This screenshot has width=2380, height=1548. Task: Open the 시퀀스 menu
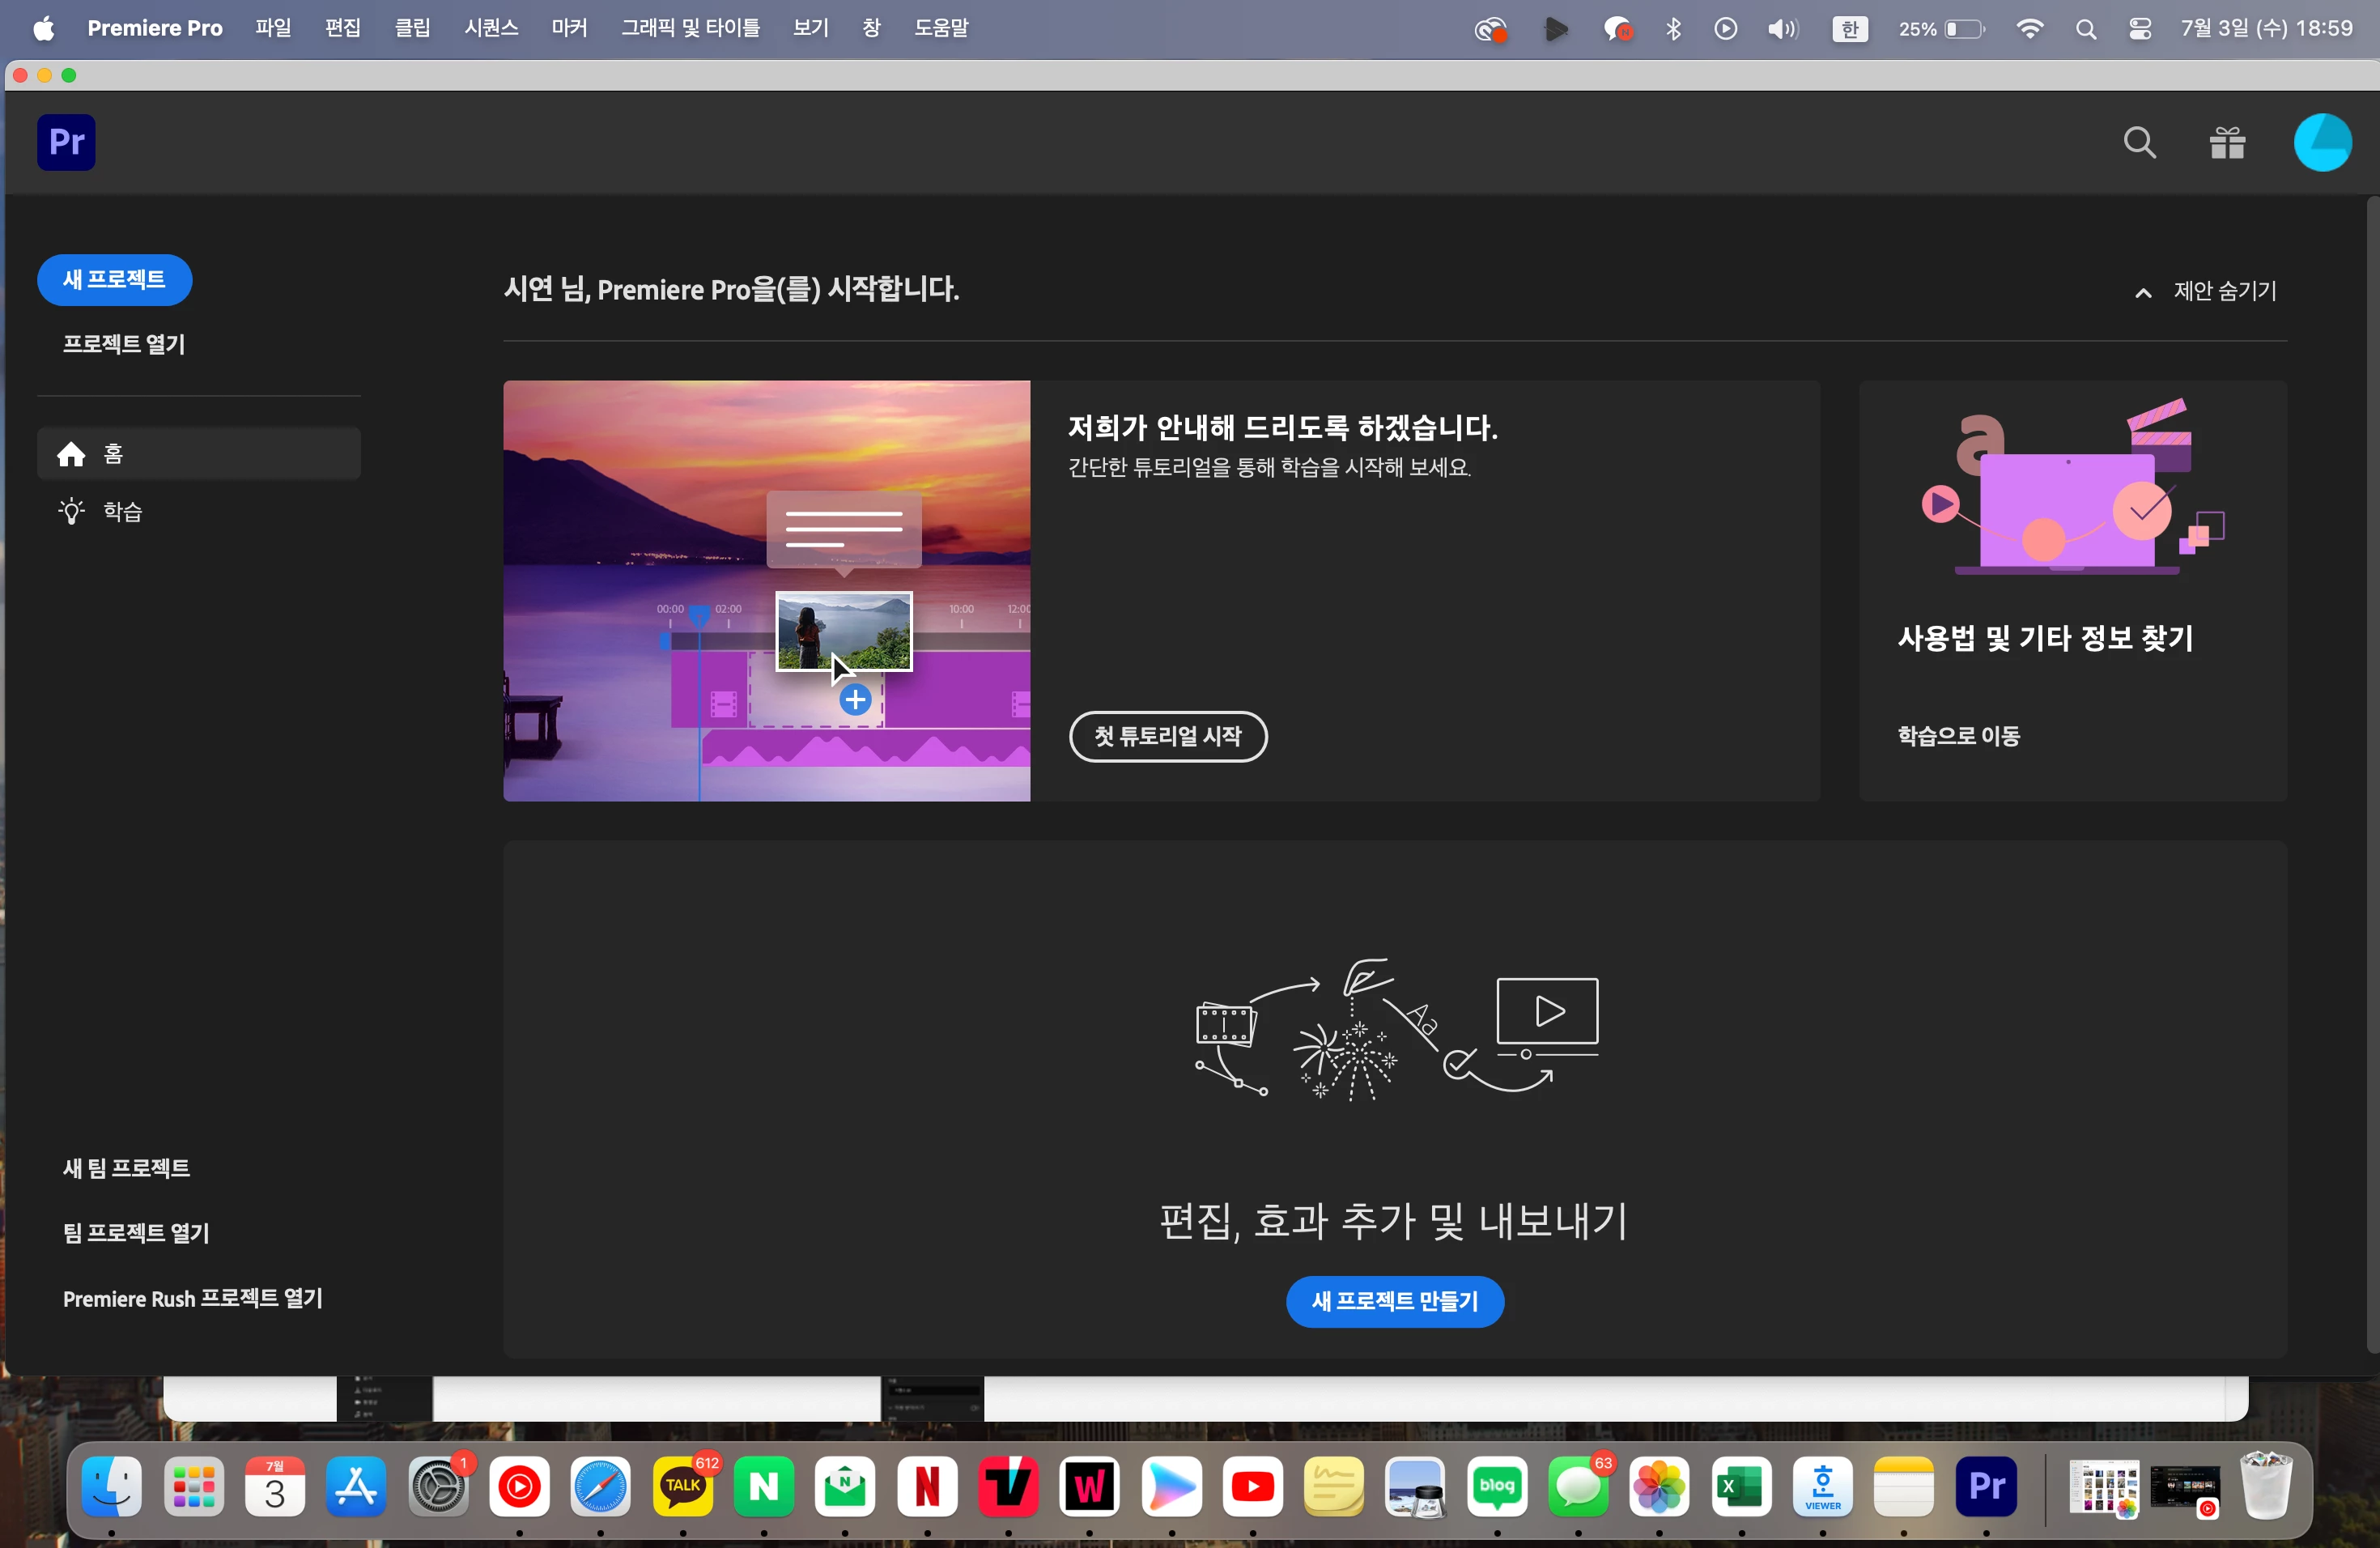click(x=490, y=28)
